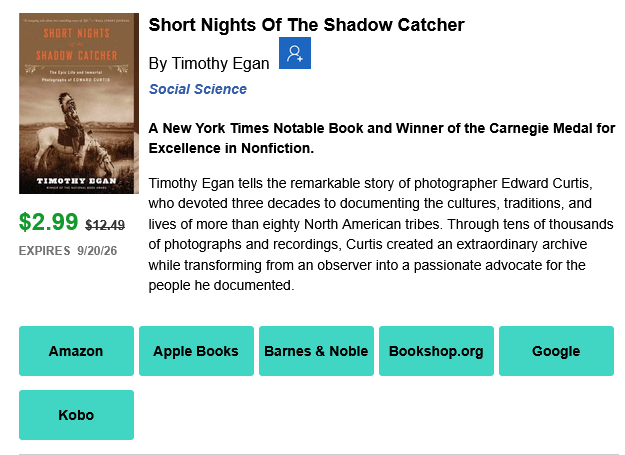This screenshot has width=625, height=455.
Task: Click the Short Nights Of The Shadow Catcher title
Action: [x=307, y=25]
